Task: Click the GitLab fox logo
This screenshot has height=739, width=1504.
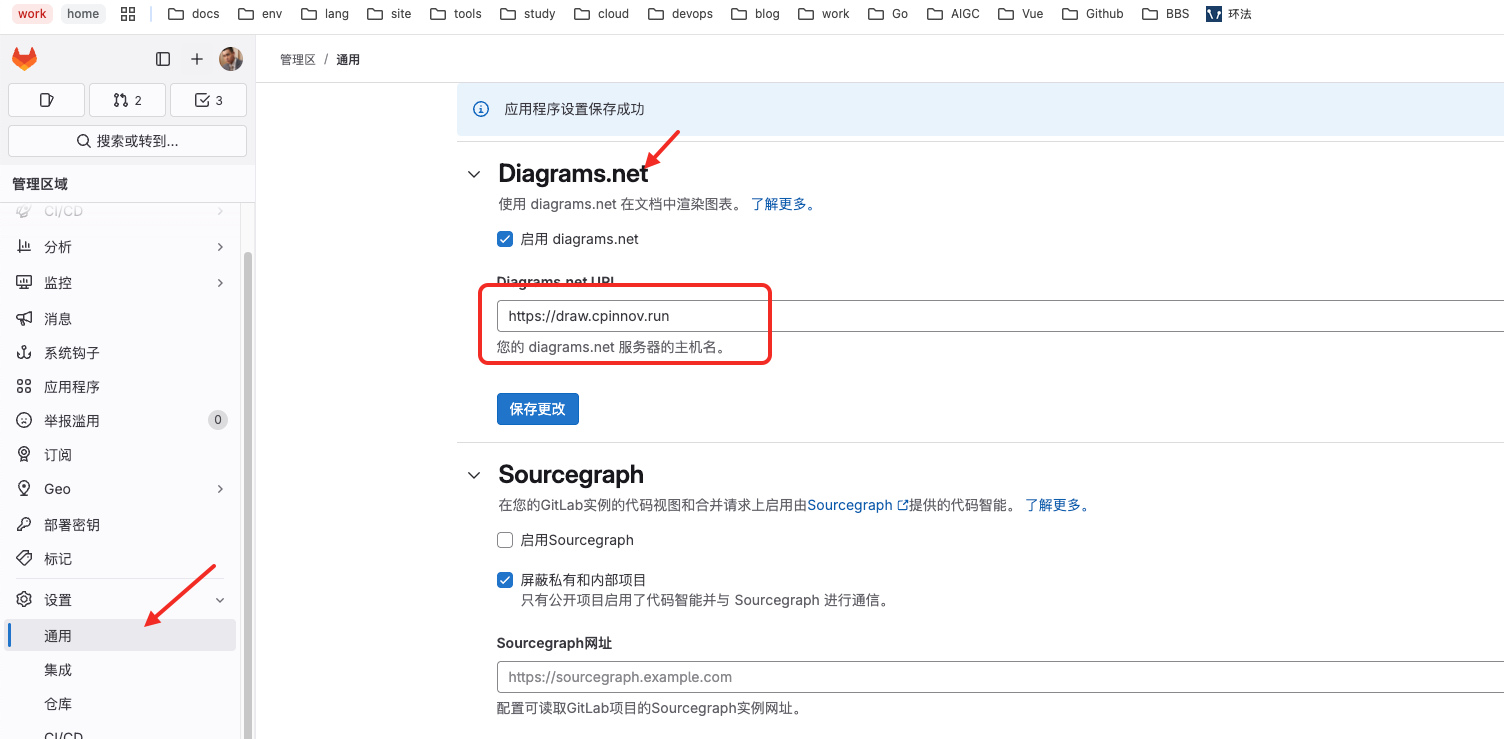Action: (25, 59)
